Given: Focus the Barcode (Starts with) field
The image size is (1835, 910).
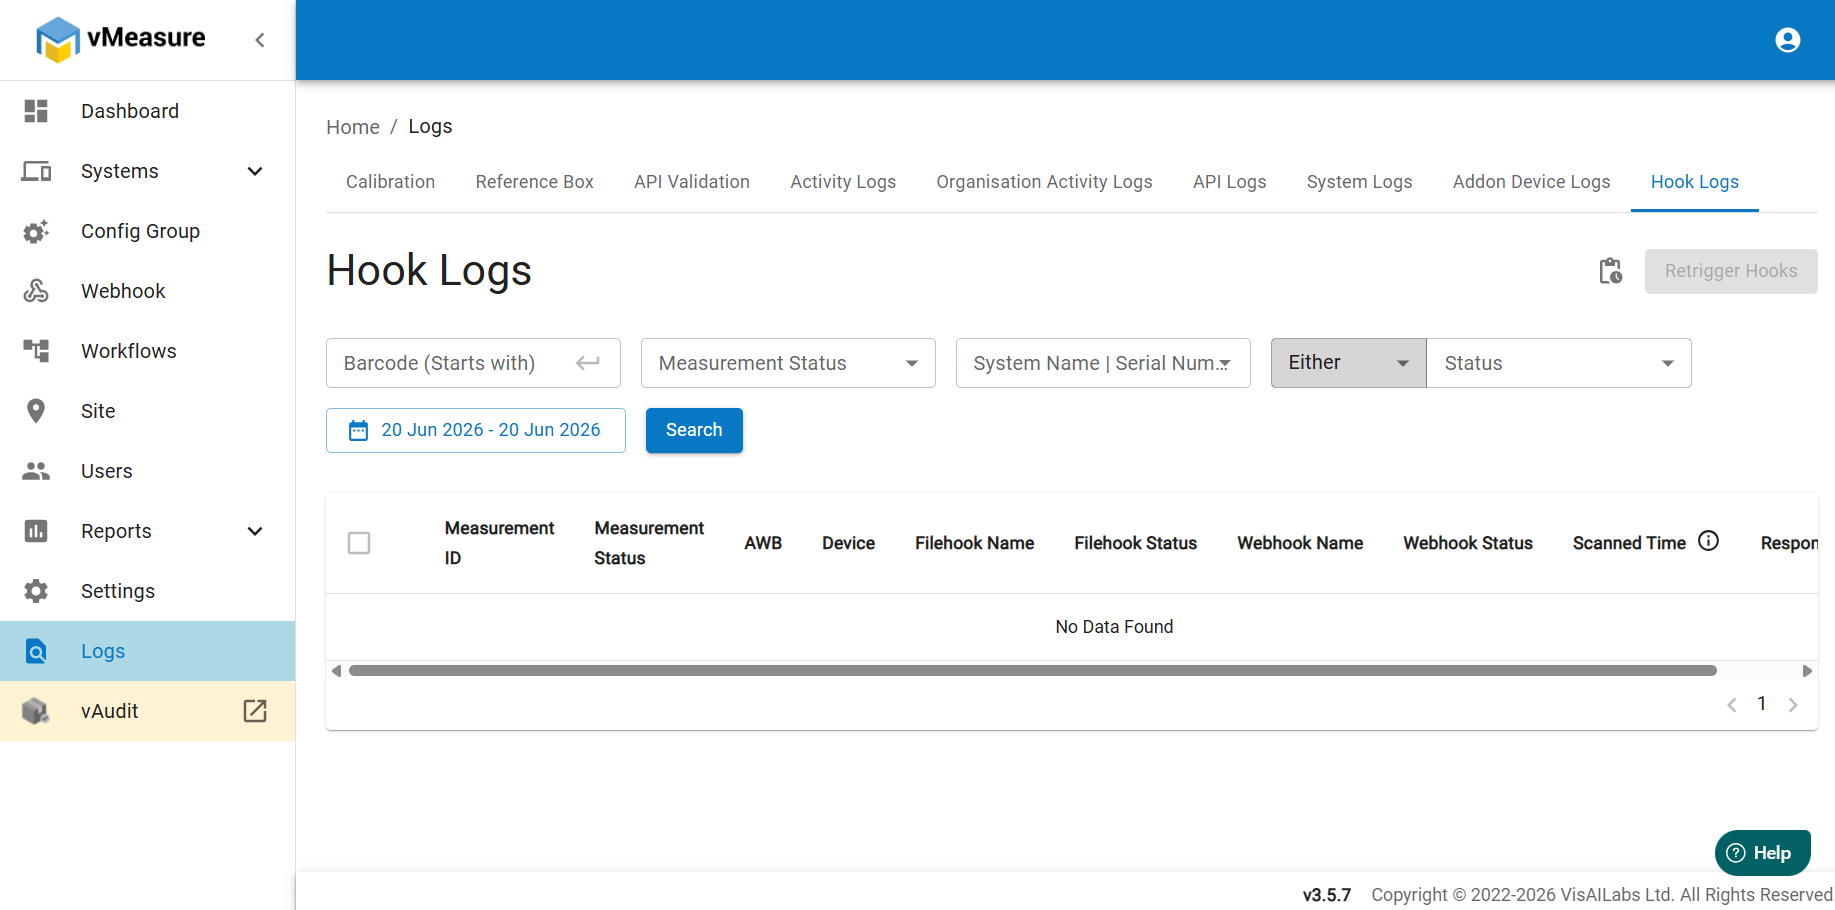Looking at the screenshot, I should [x=473, y=363].
